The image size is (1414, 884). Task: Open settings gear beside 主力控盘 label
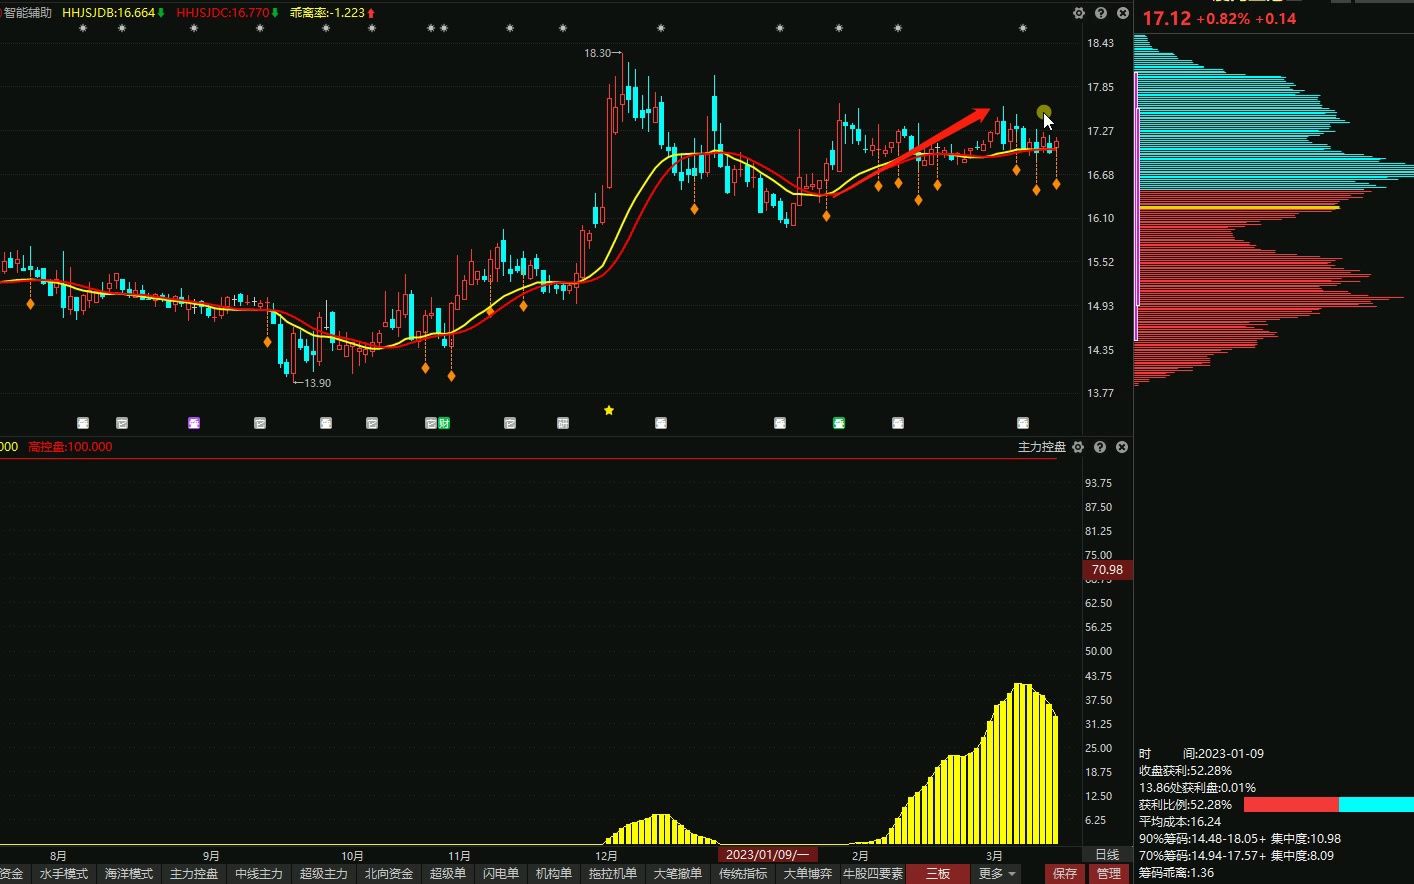(x=1078, y=447)
